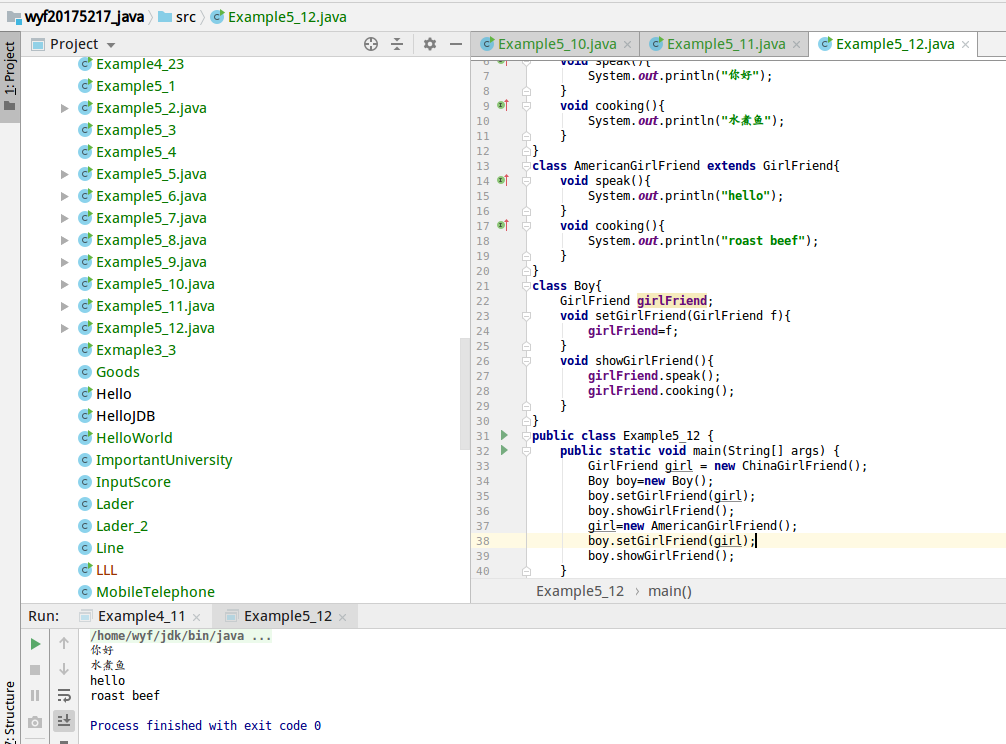Close the Example5_12 run tab
Image resolution: width=1006 pixels, height=744 pixels.
[343, 618]
